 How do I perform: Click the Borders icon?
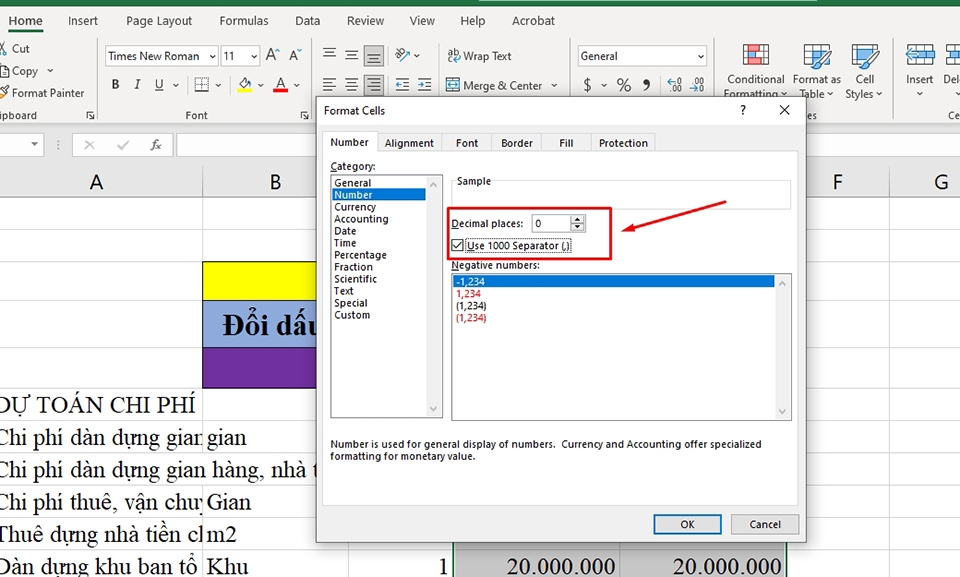click(201, 85)
